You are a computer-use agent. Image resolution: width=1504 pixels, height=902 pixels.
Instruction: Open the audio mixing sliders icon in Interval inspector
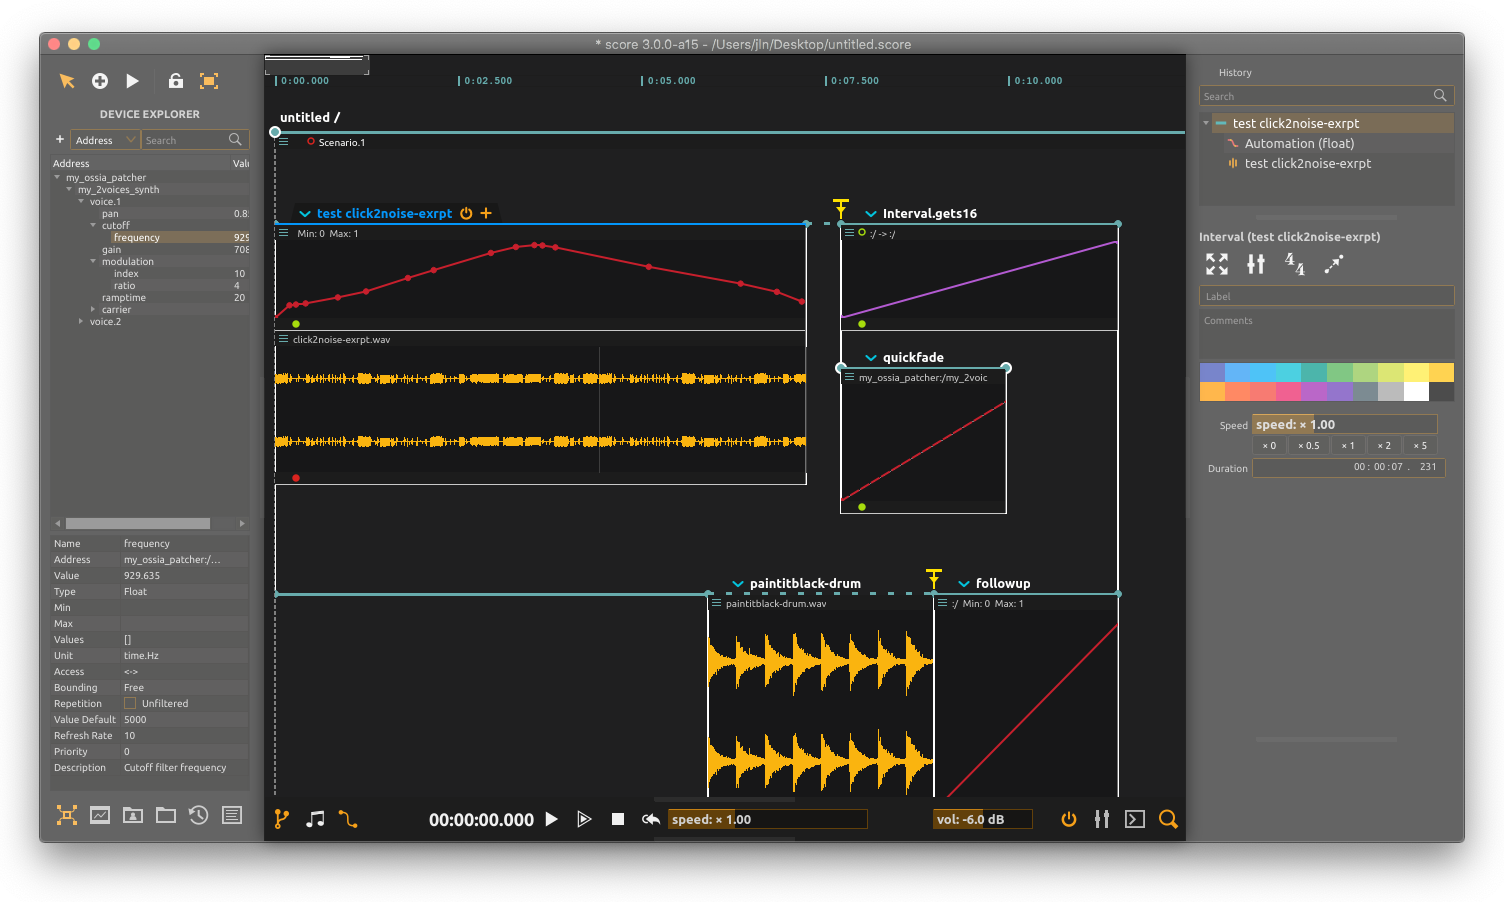click(x=1256, y=264)
